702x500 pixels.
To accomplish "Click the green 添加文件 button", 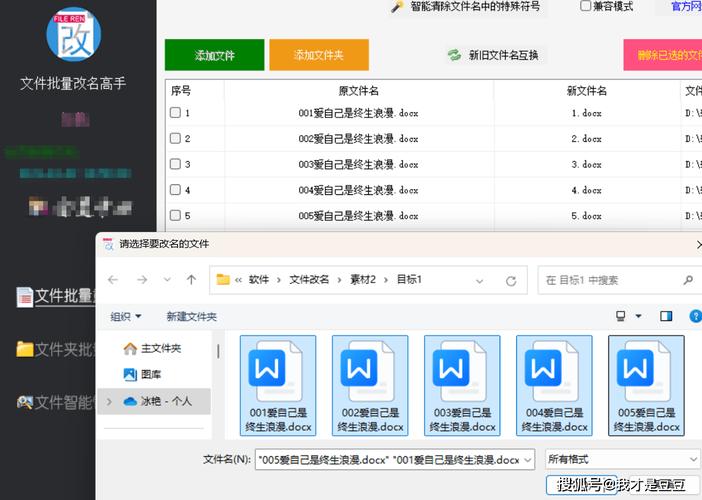I will [215, 55].
